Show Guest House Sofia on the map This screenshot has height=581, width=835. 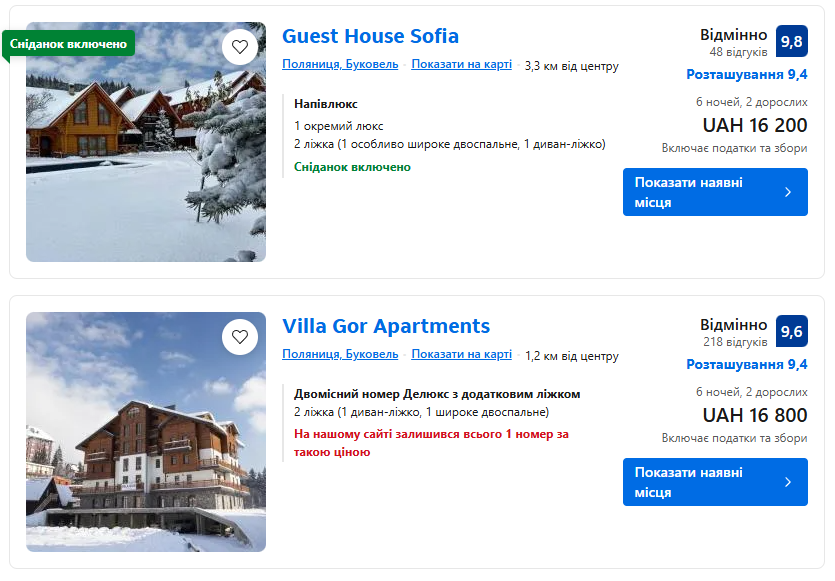pyautogui.click(x=461, y=65)
